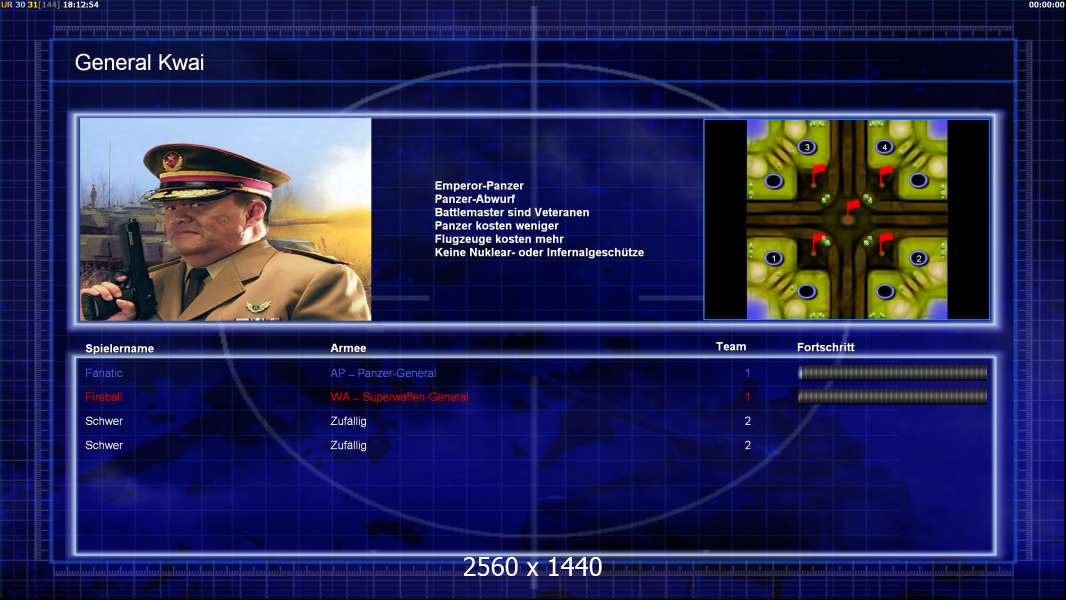Click 'WA – Superwaffen-General' army entry

399,397
